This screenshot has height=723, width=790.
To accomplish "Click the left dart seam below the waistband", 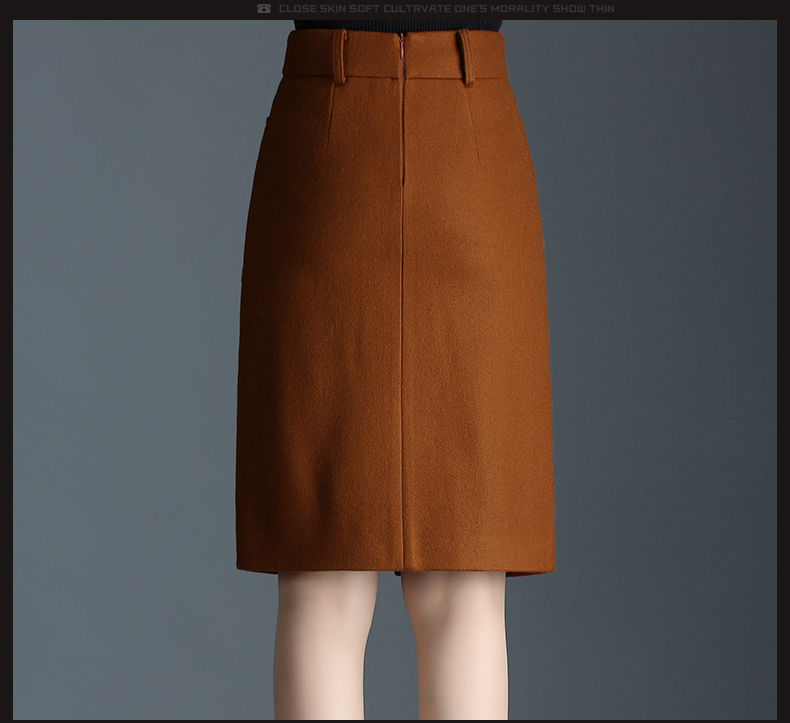I will (330, 112).
